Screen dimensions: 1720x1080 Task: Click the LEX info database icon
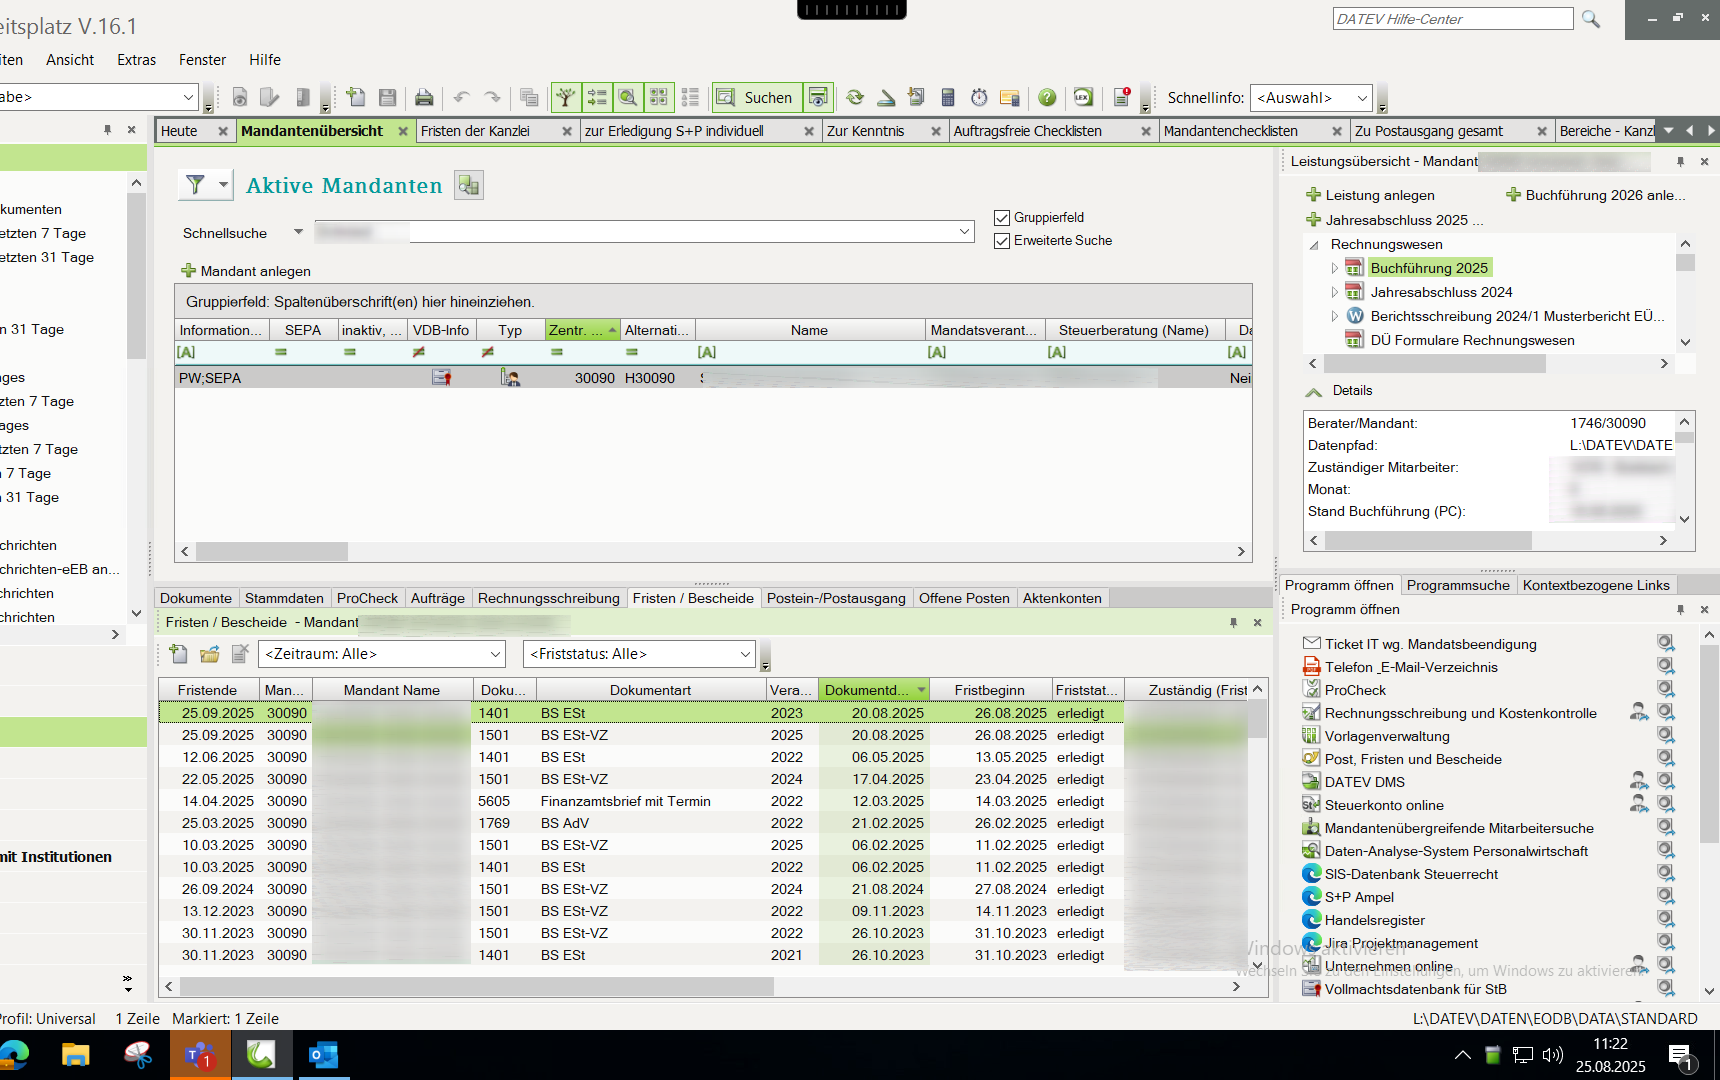1083,97
